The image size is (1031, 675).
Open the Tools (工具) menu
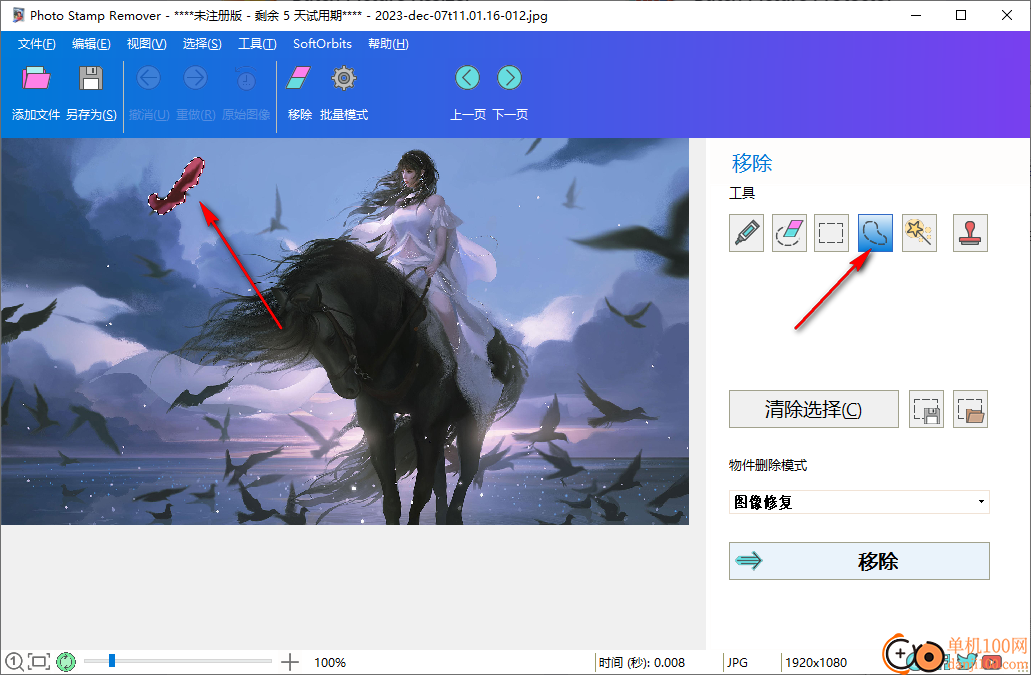[257, 44]
